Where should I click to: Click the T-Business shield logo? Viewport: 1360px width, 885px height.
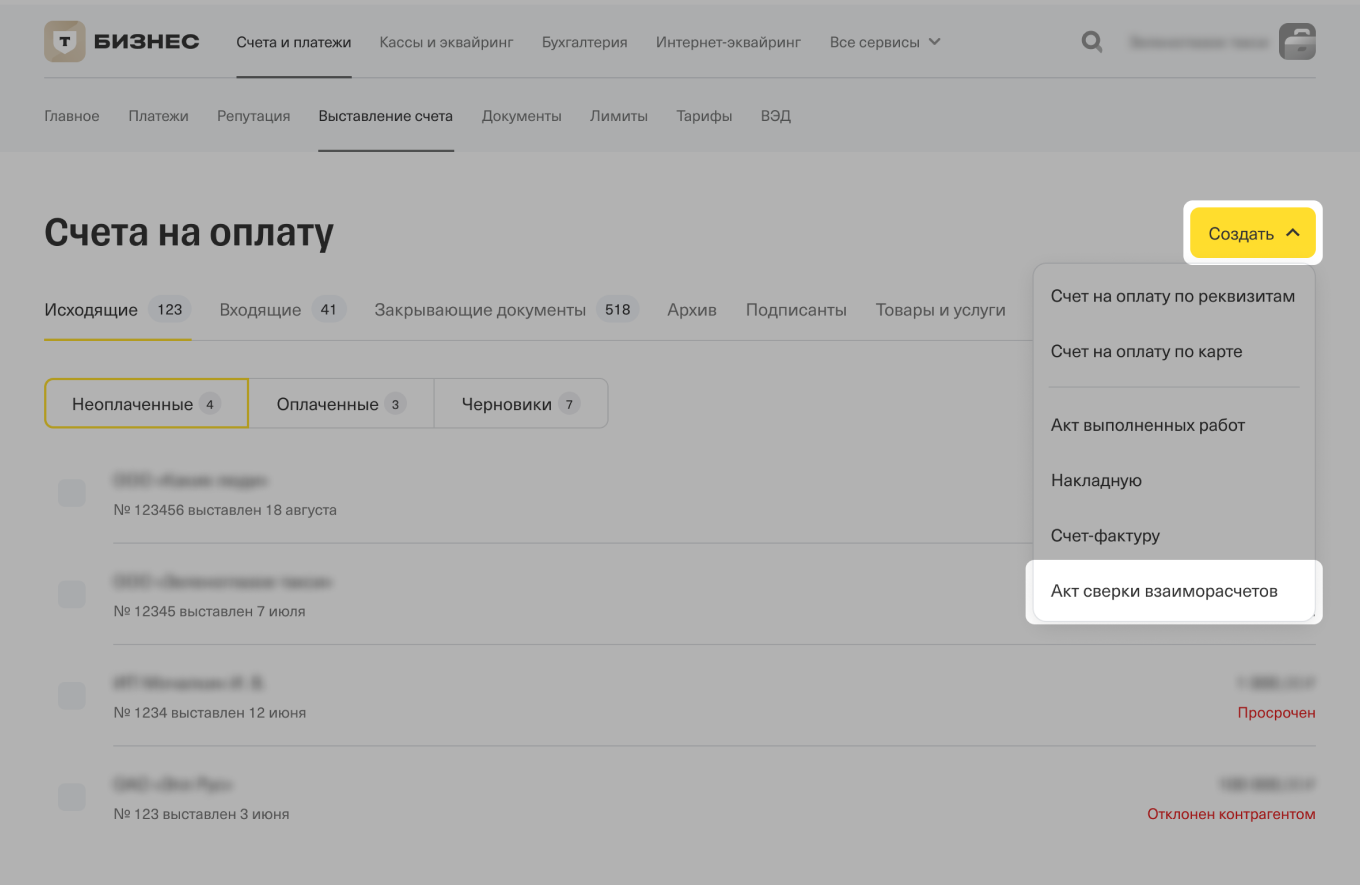point(65,42)
